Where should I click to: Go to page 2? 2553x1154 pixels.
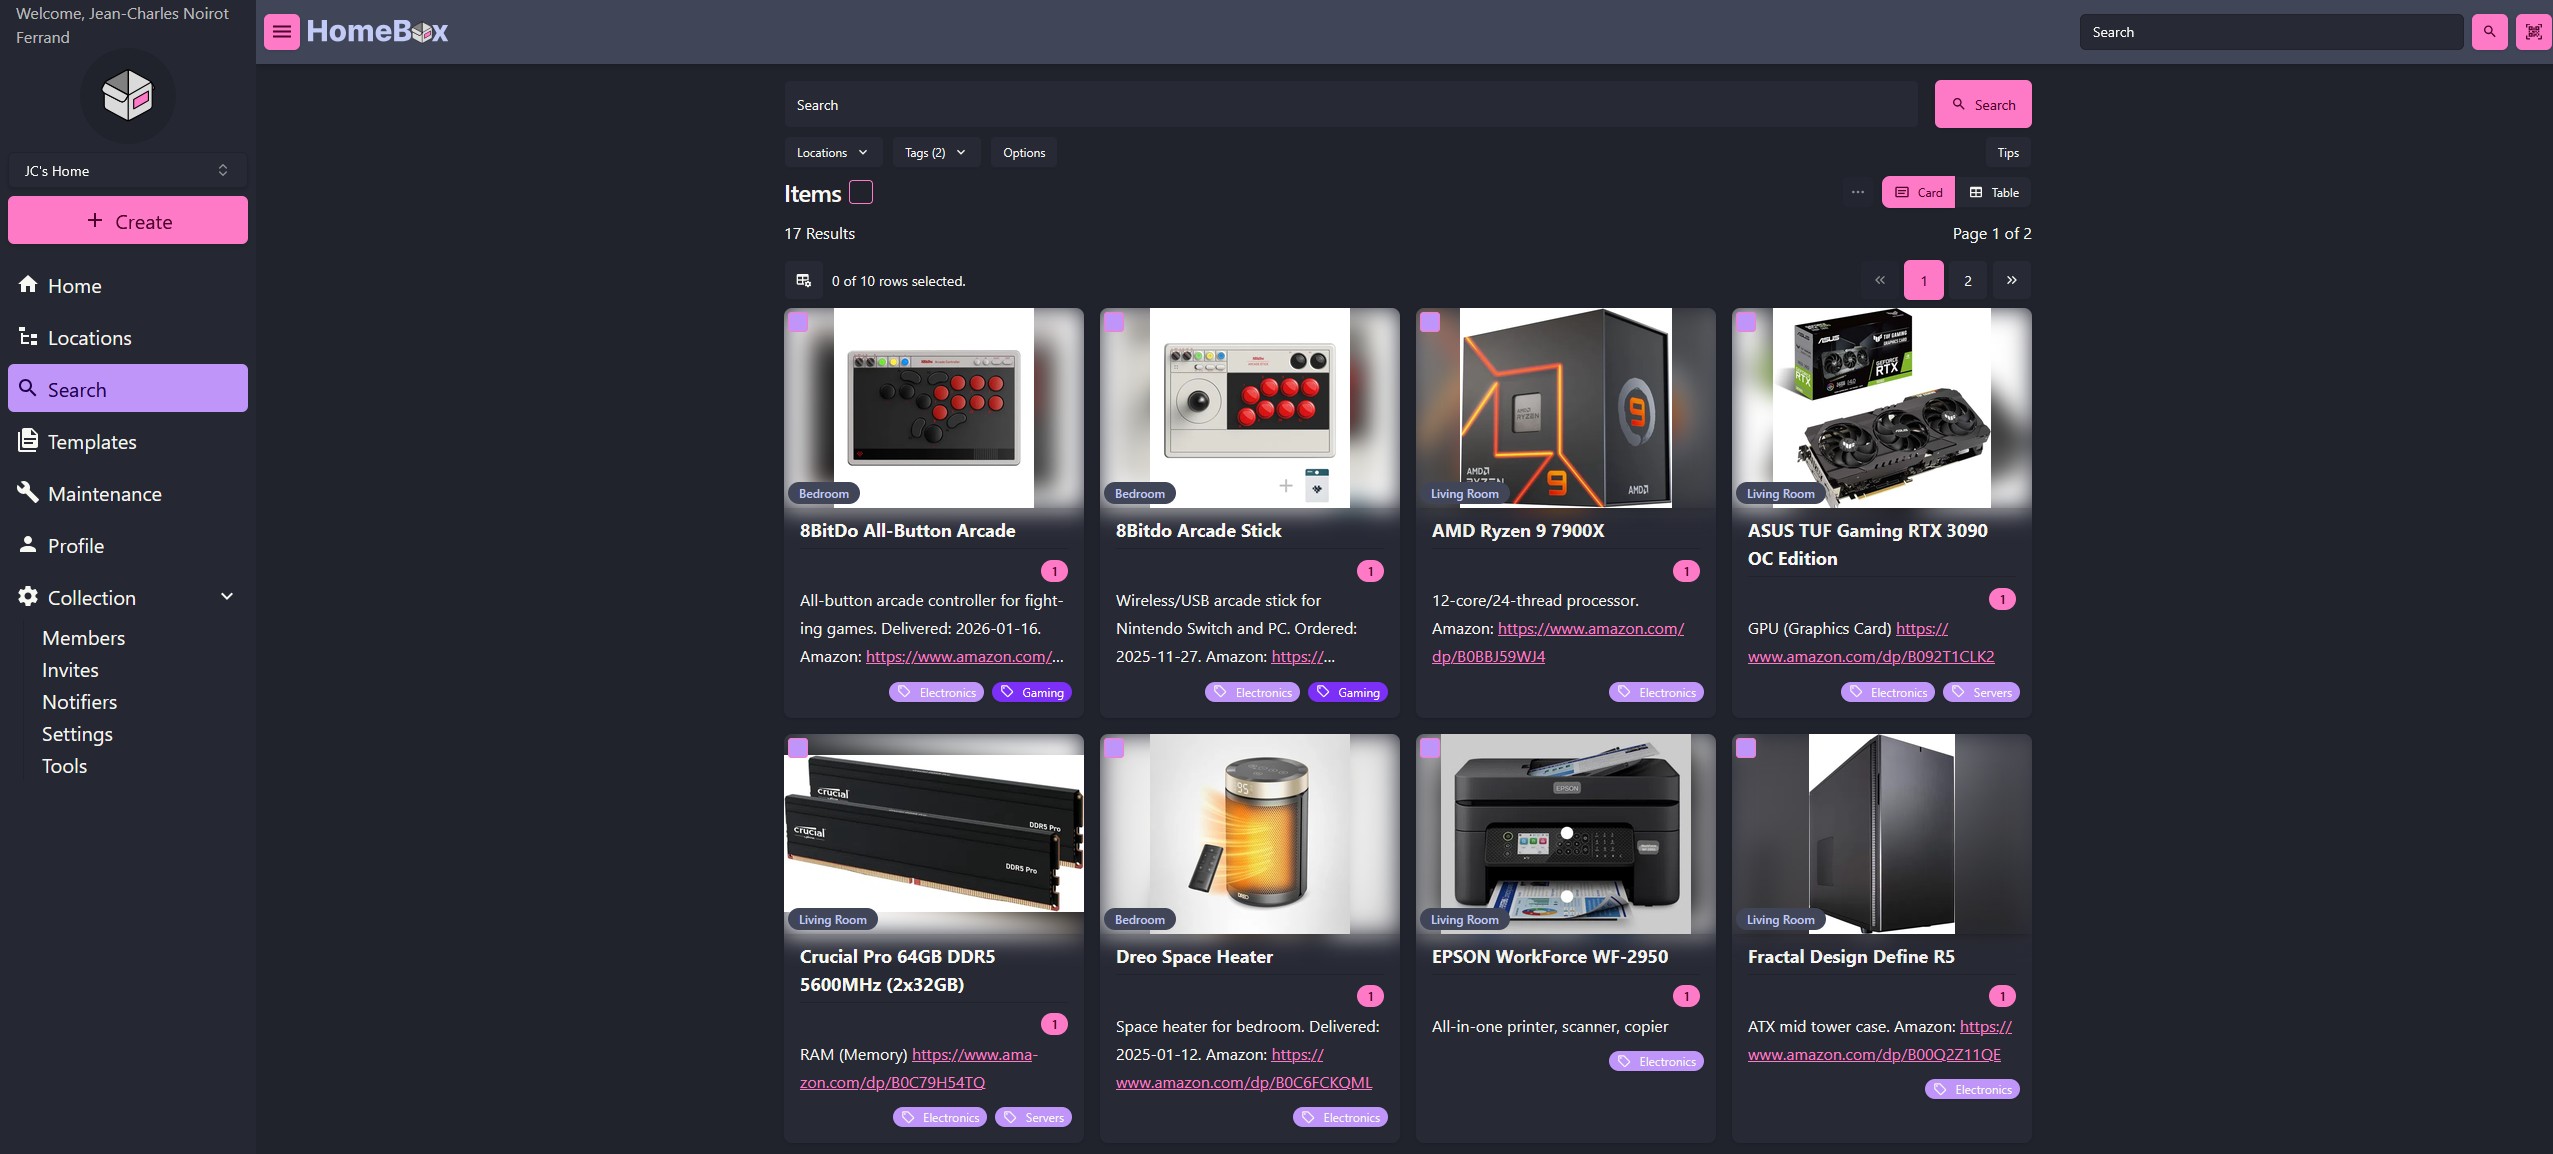pos(1968,280)
